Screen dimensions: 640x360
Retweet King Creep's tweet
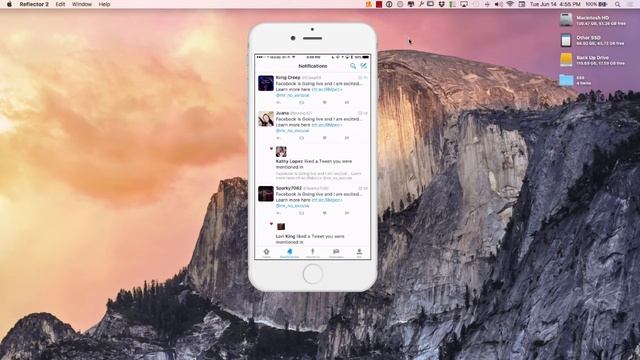(x=302, y=102)
